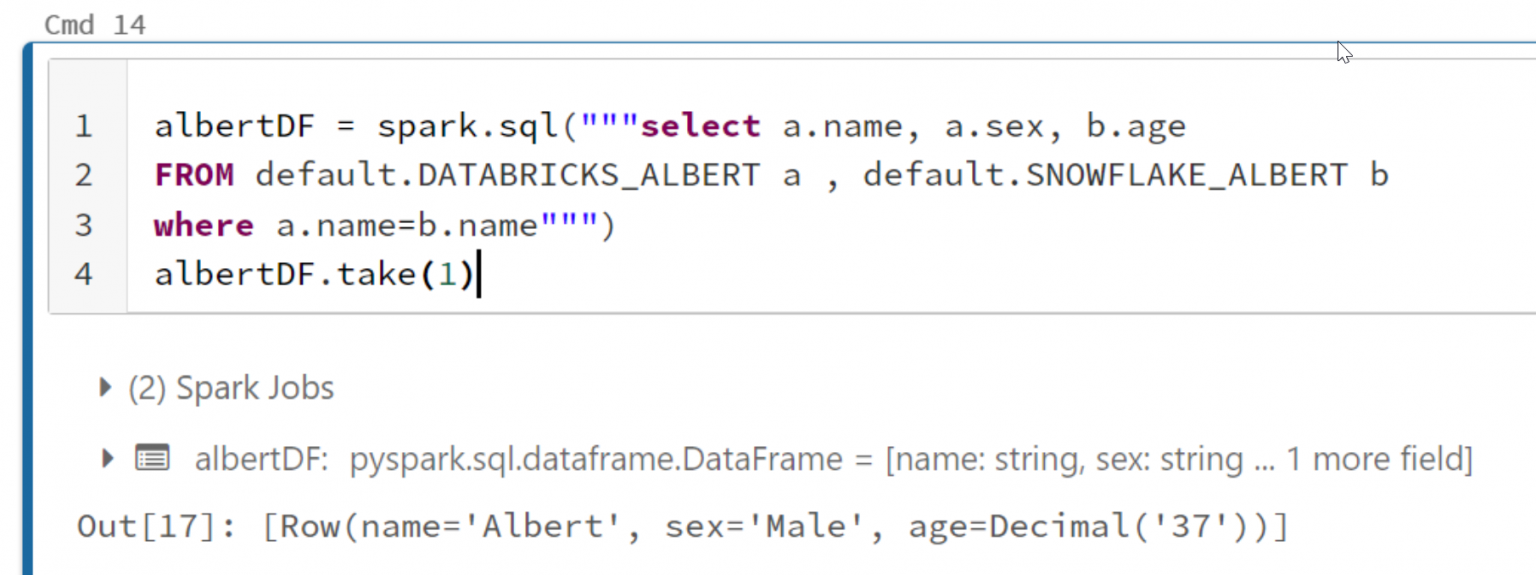1536x575 pixels.
Task: Click "spark.sql" in the first code line
Action: (467, 127)
